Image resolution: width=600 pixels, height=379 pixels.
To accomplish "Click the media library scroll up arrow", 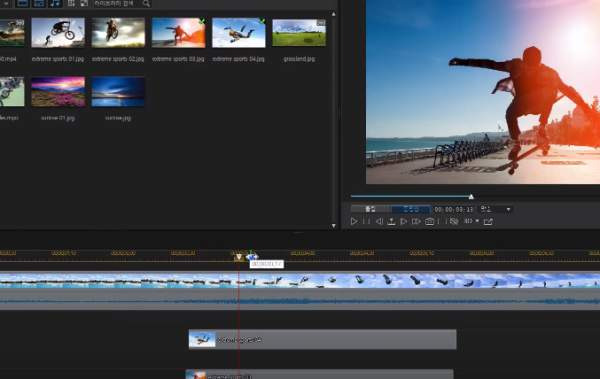I will [334, 14].
